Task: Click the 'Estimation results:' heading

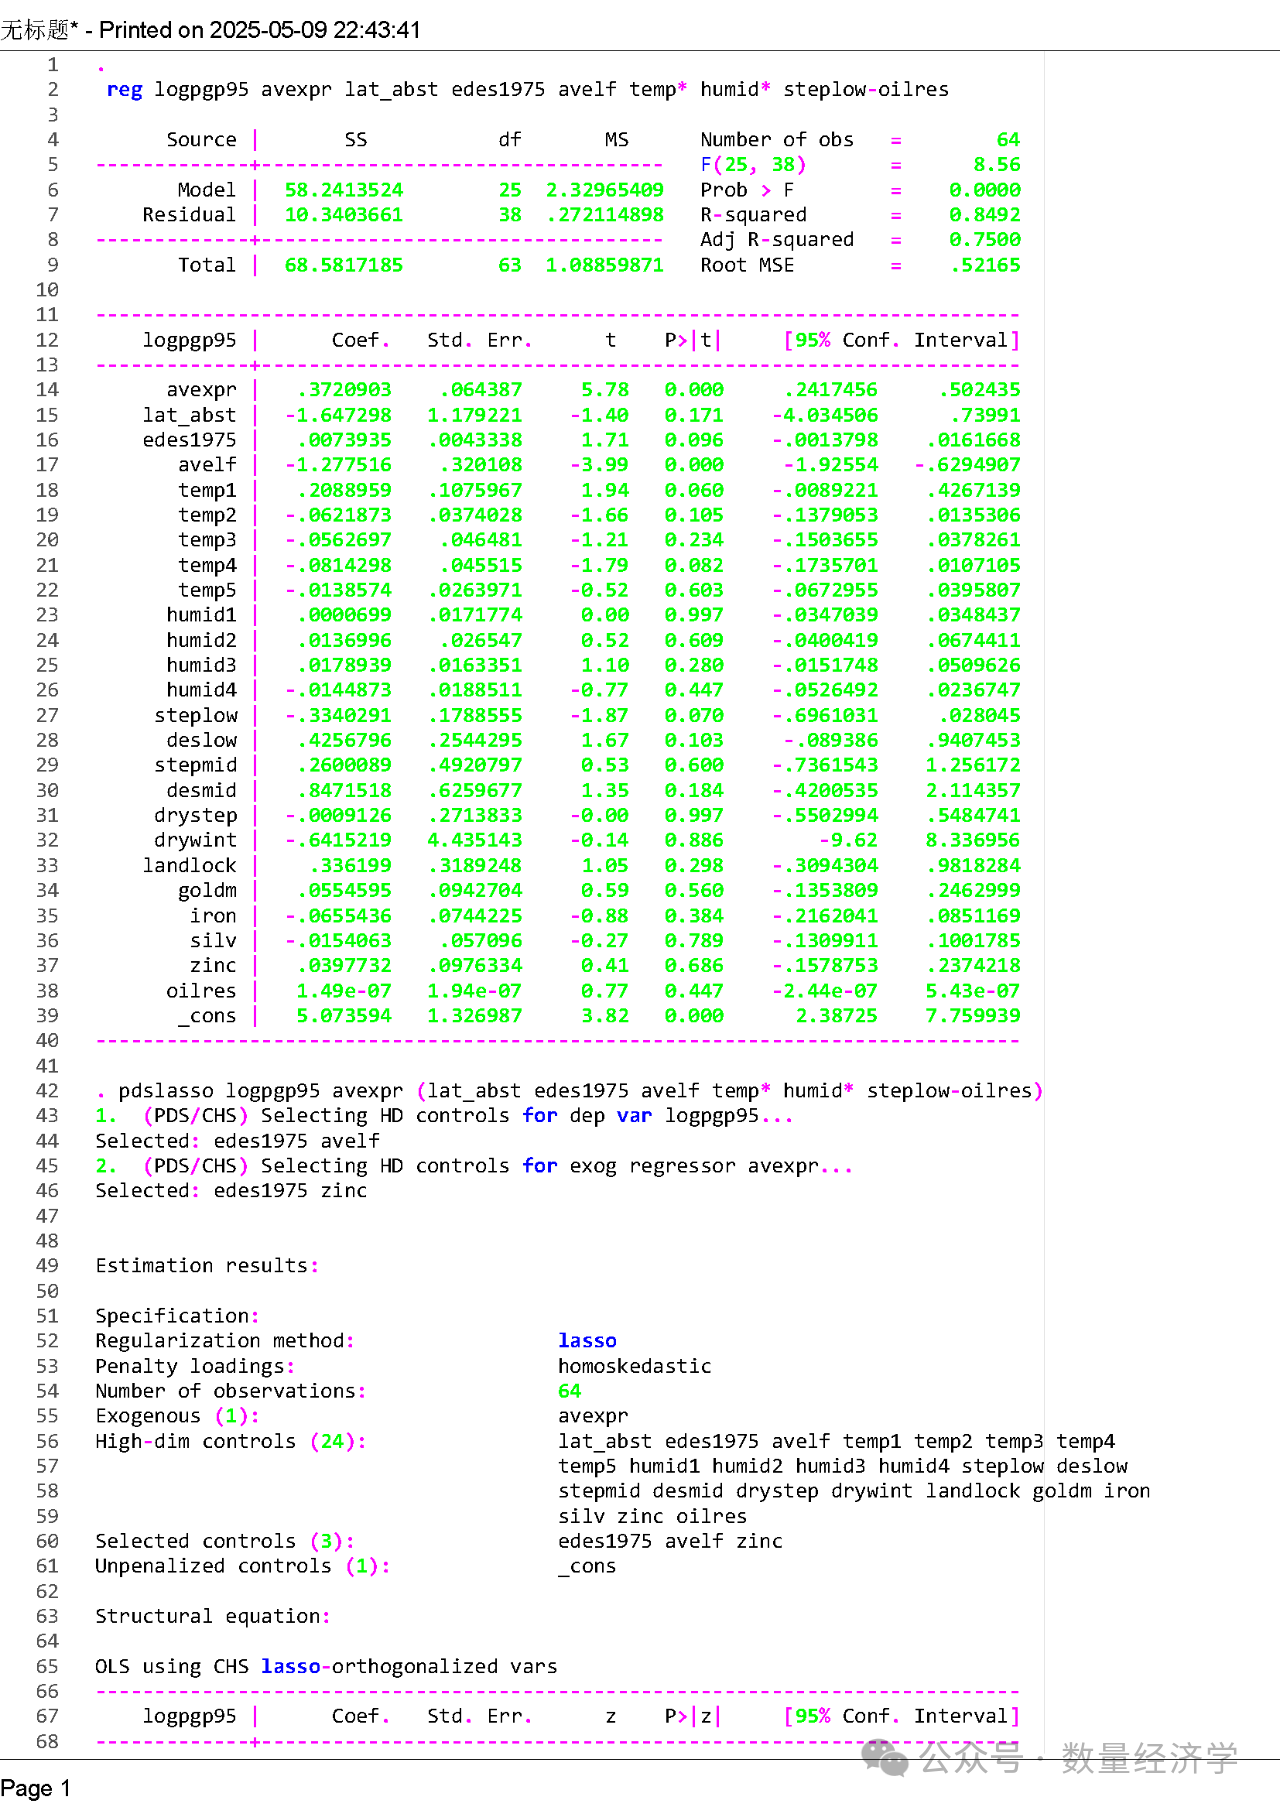Action: 208,1266
